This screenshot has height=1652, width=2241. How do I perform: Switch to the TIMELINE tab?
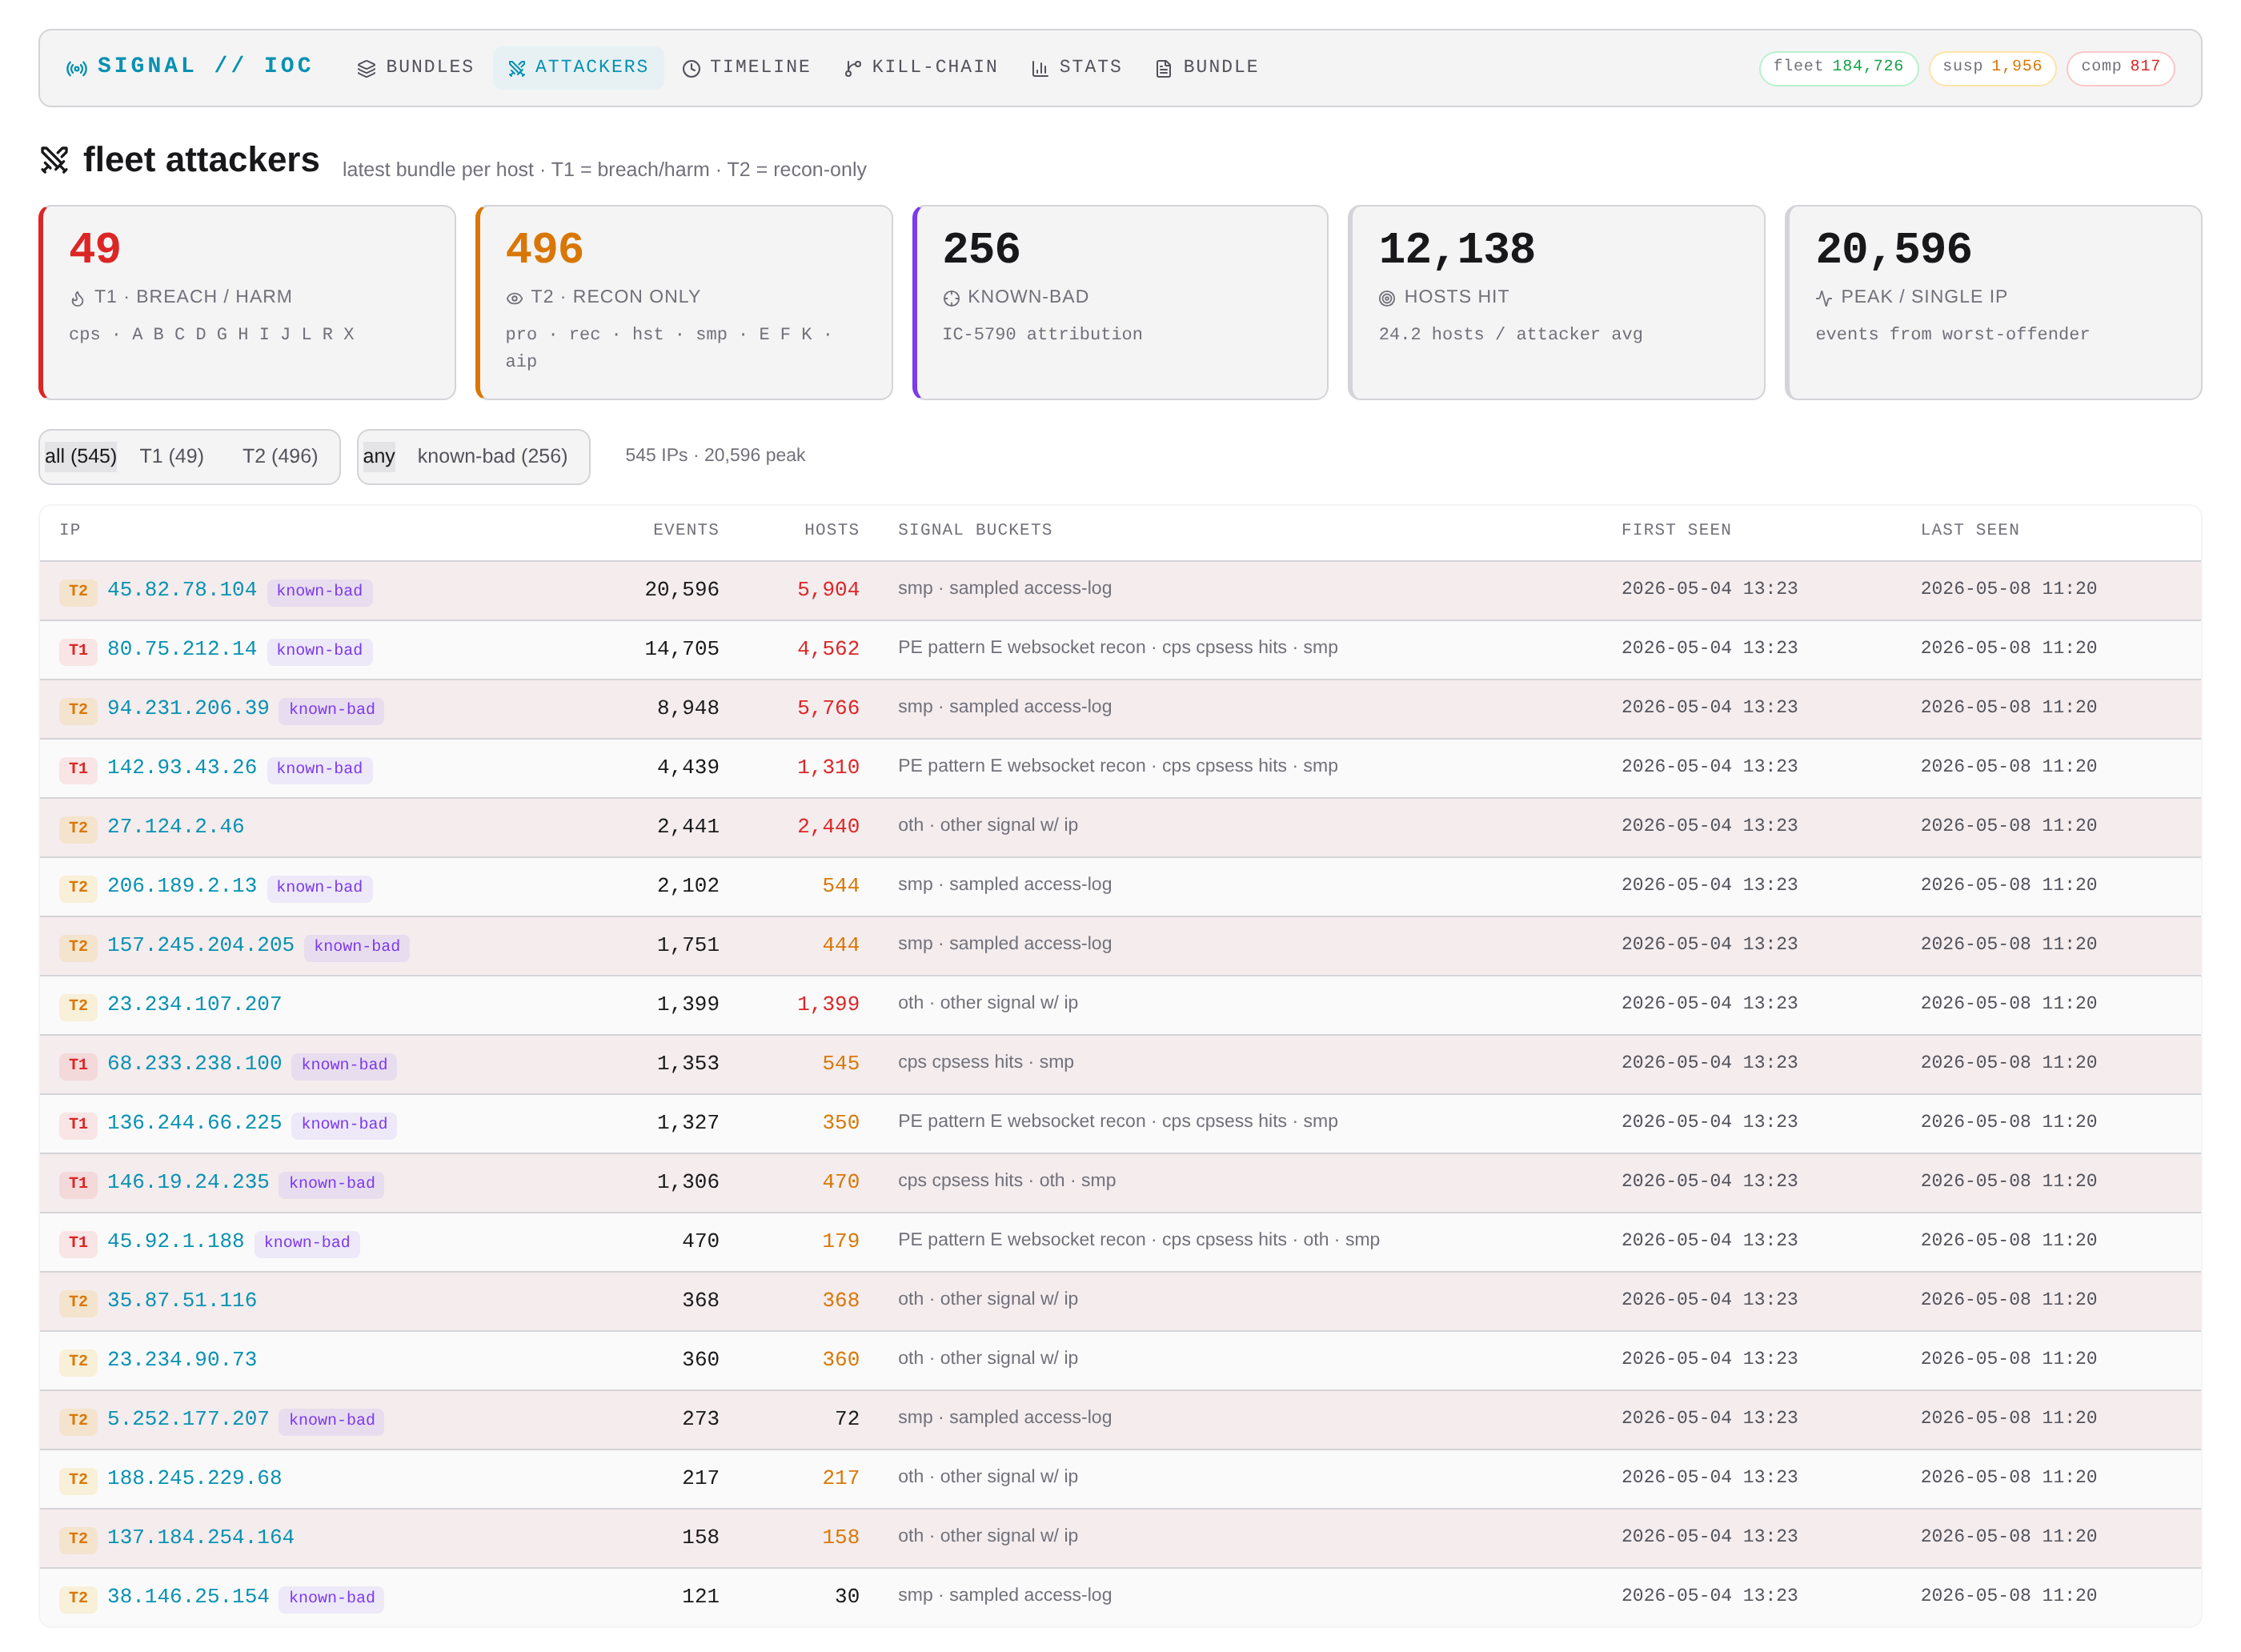746,67
